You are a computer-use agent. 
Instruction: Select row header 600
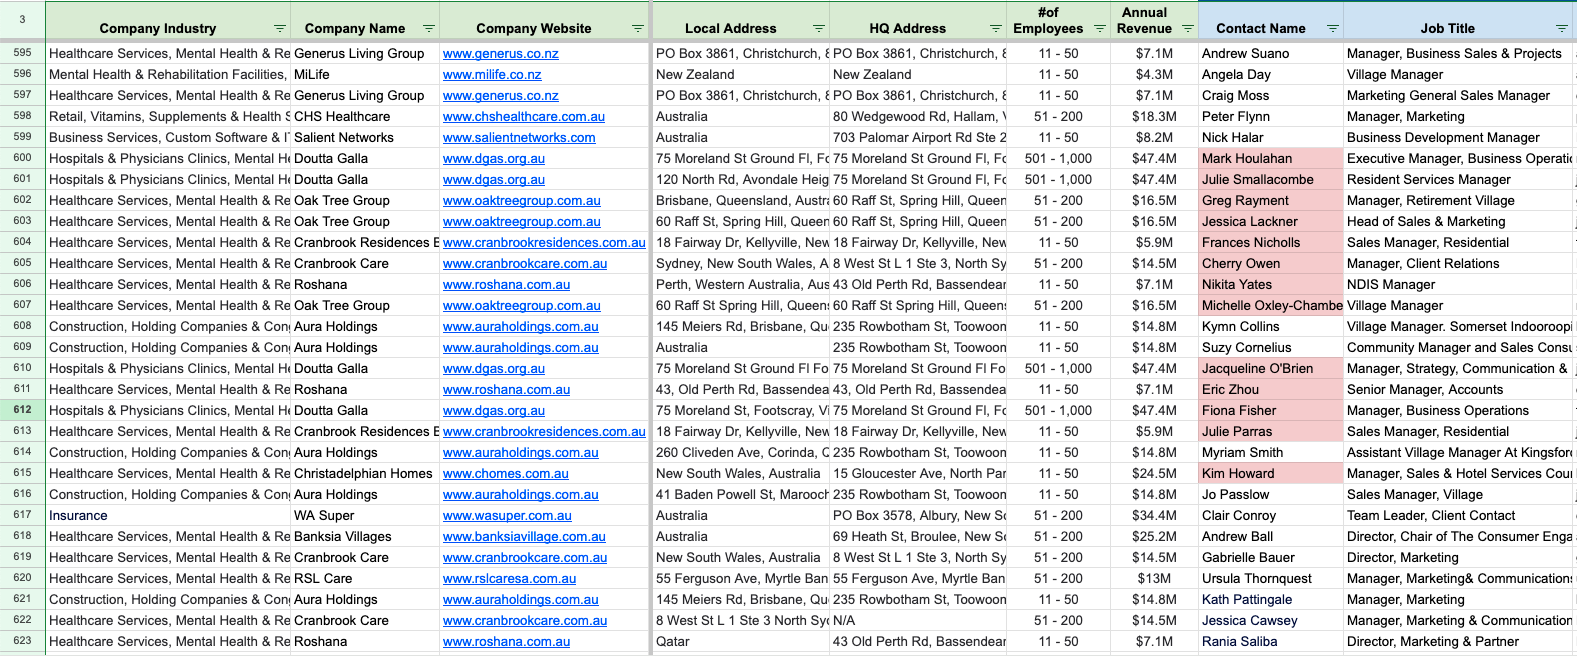pos(22,158)
